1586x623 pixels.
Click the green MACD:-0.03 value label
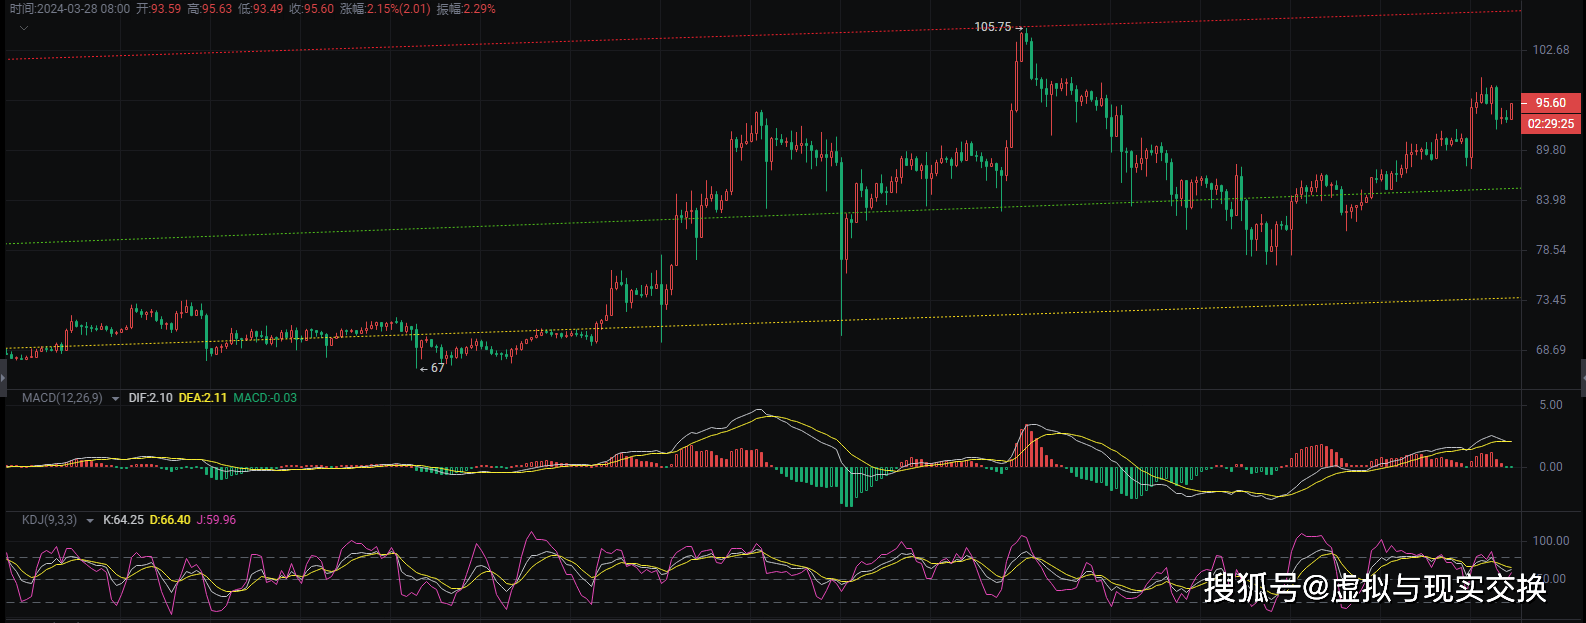264,398
